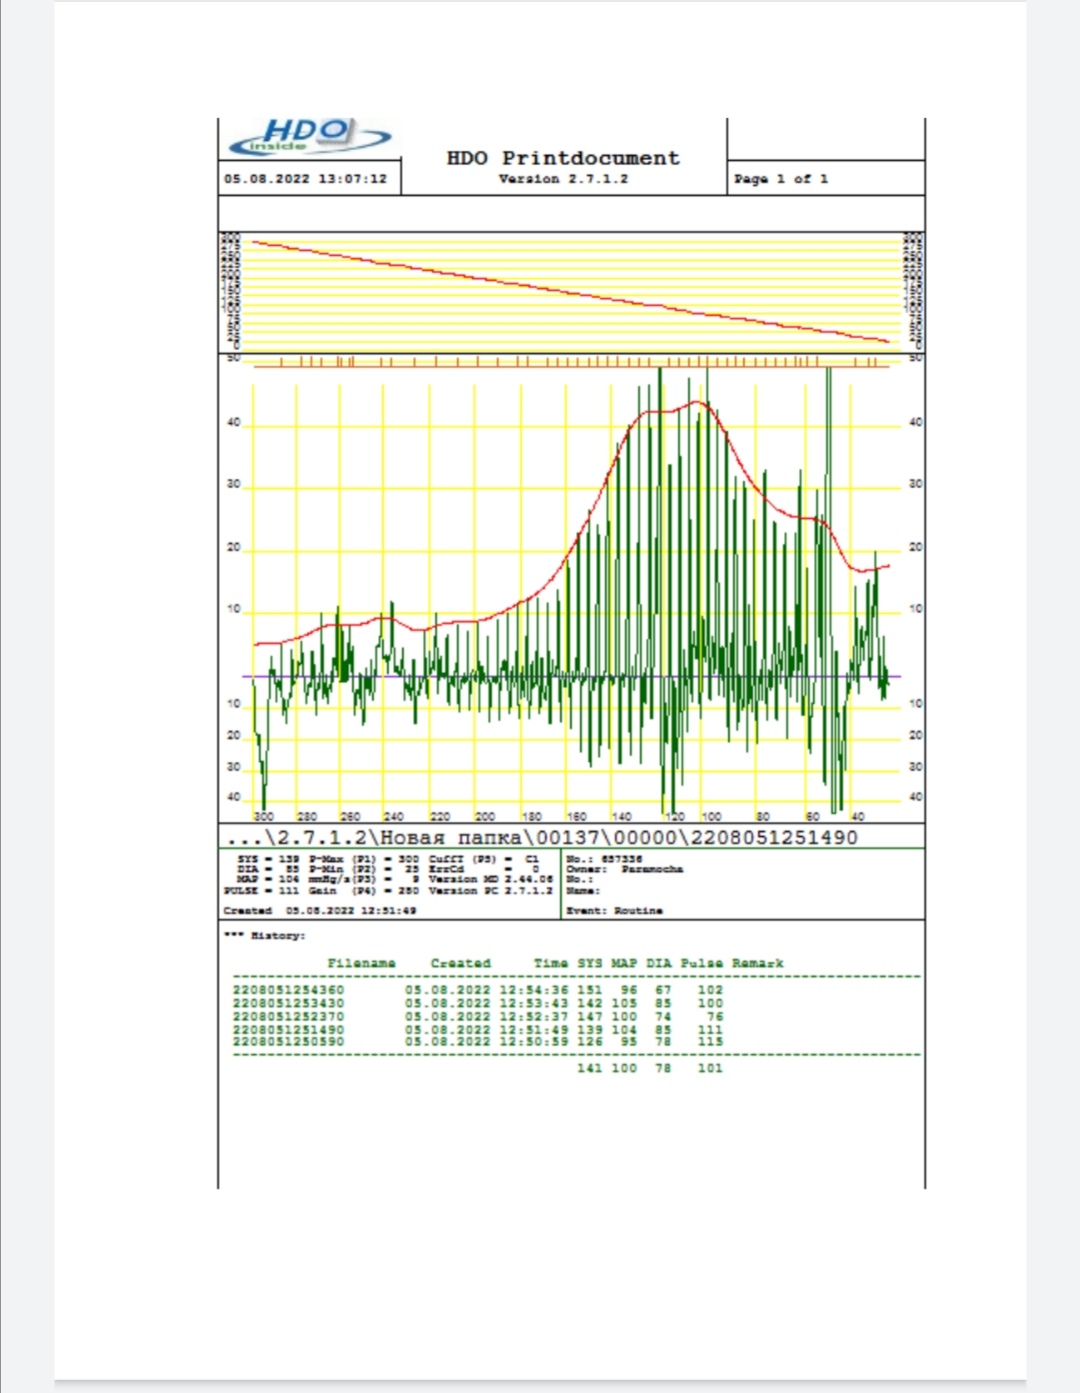The height and width of the screenshot is (1393, 1080).
Task: Click the MAP = 104 value line
Action: 268,880
